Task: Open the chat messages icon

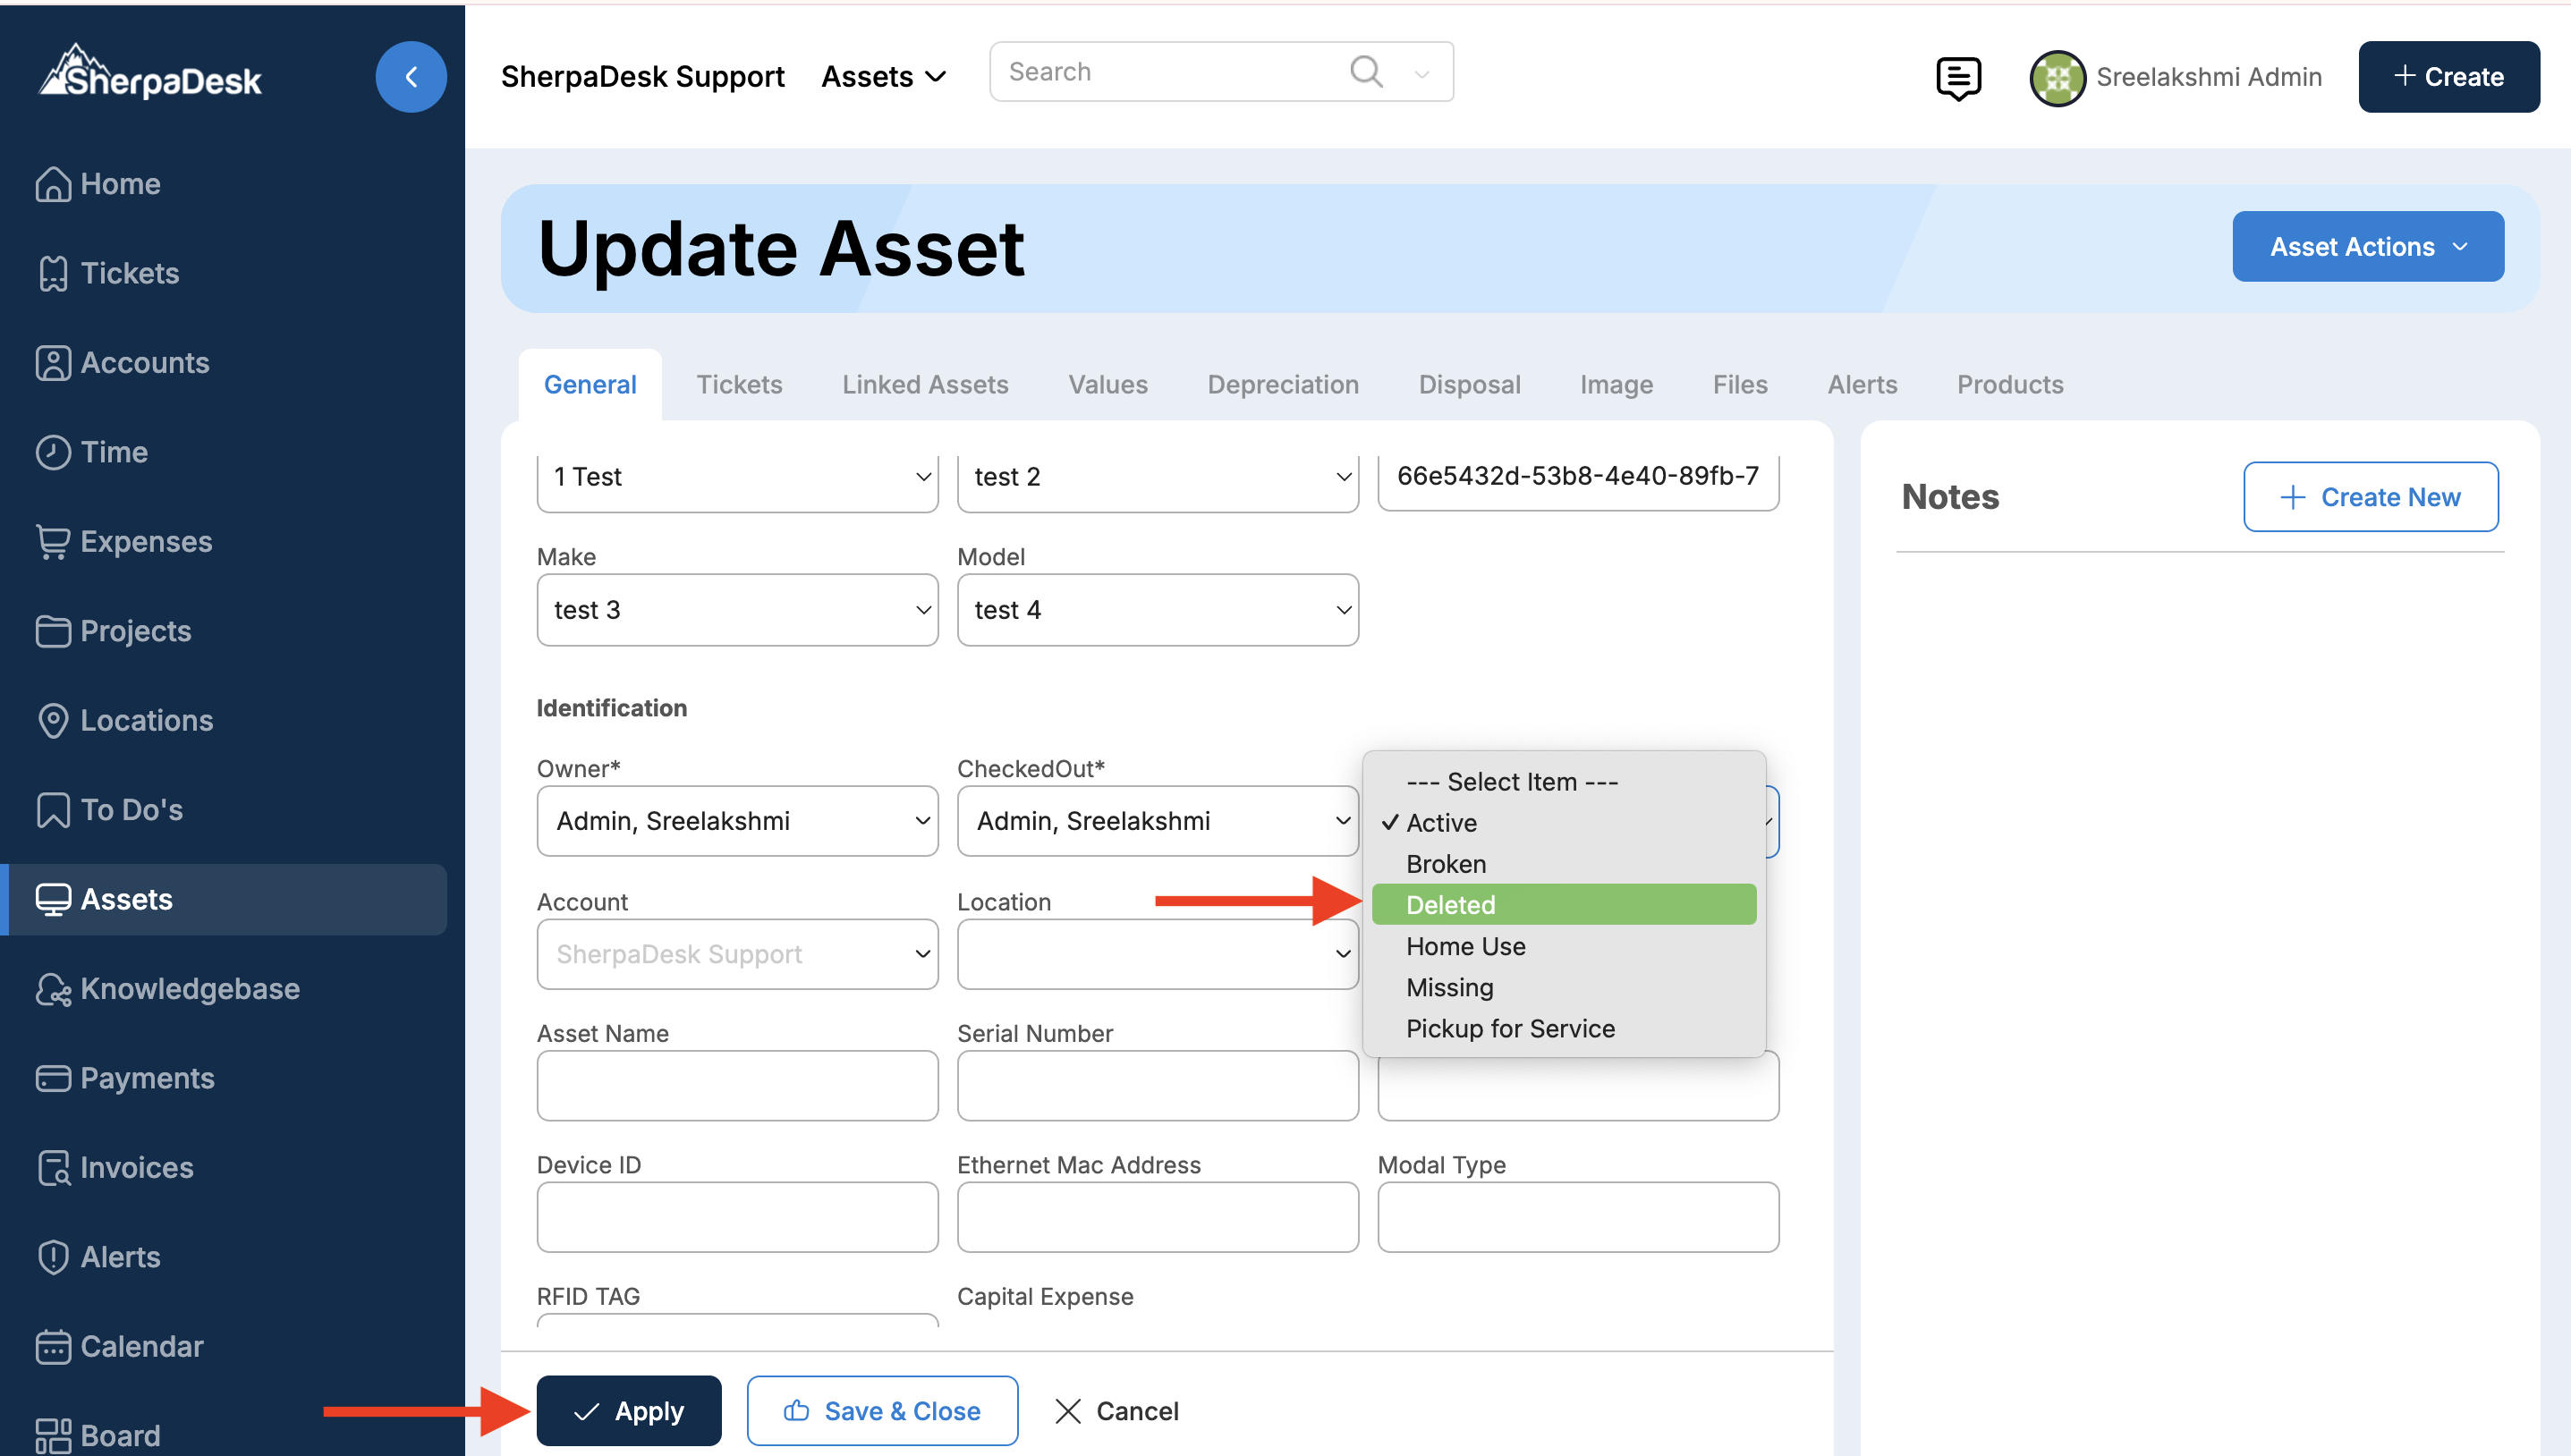Action: point(1957,78)
